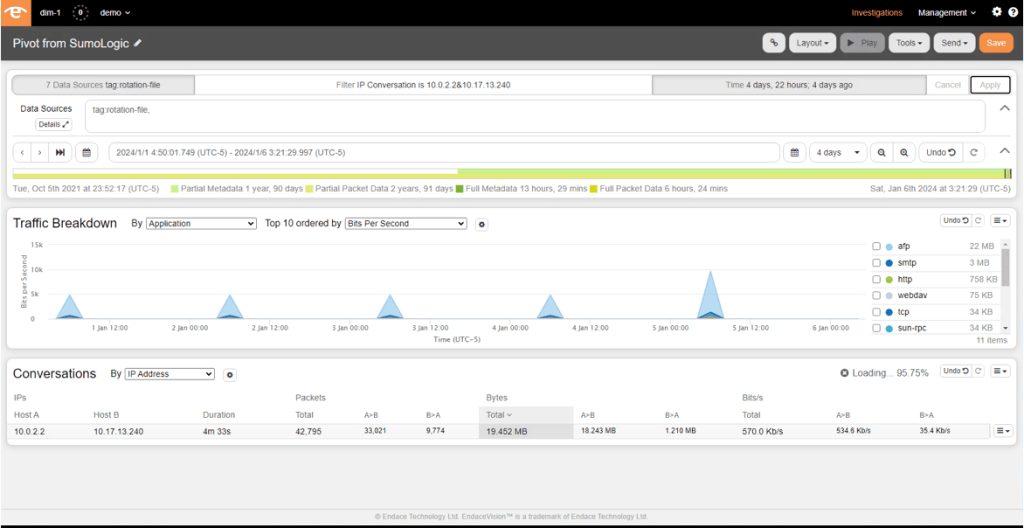Toggle the sun-rpc application checkbox
Image resolution: width=1024 pixels, height=528 pixels.
876,327
